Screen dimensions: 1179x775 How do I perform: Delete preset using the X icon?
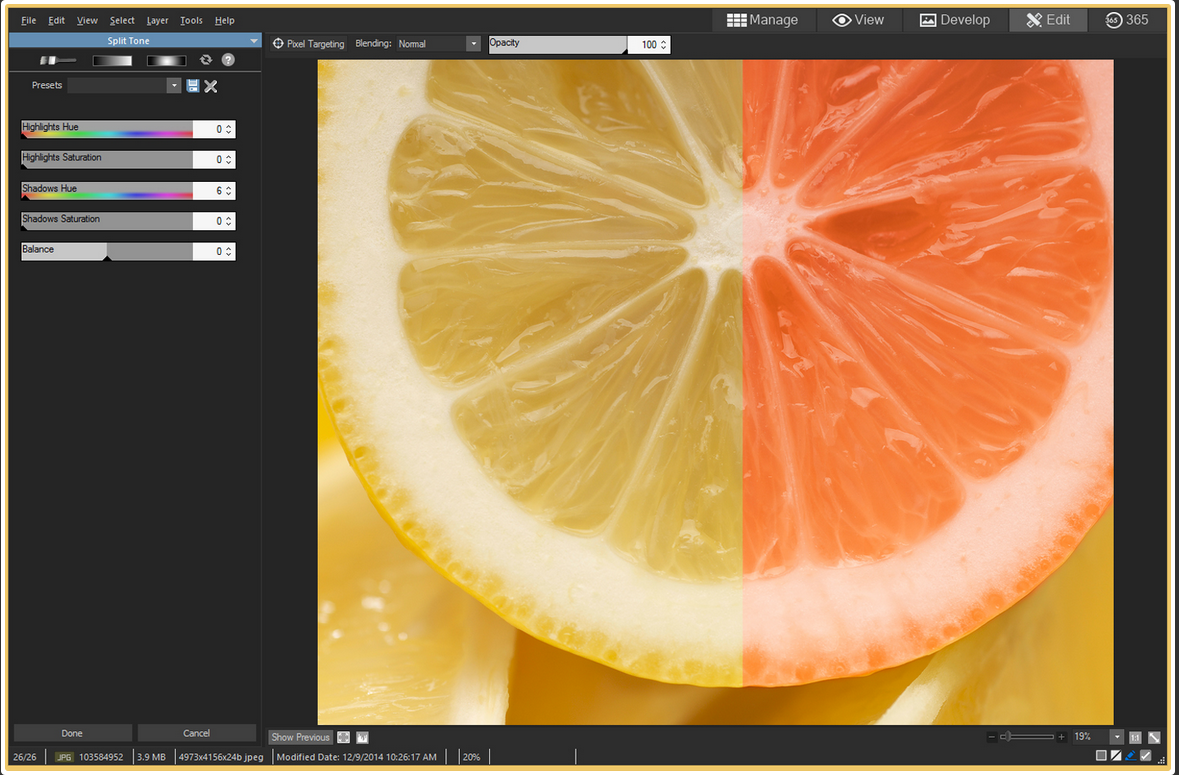[x=211, y=86]
